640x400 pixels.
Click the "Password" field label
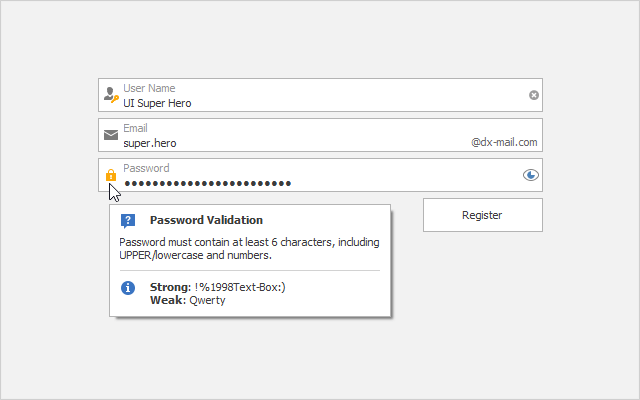pyautogui.click(x=146, y=168)
